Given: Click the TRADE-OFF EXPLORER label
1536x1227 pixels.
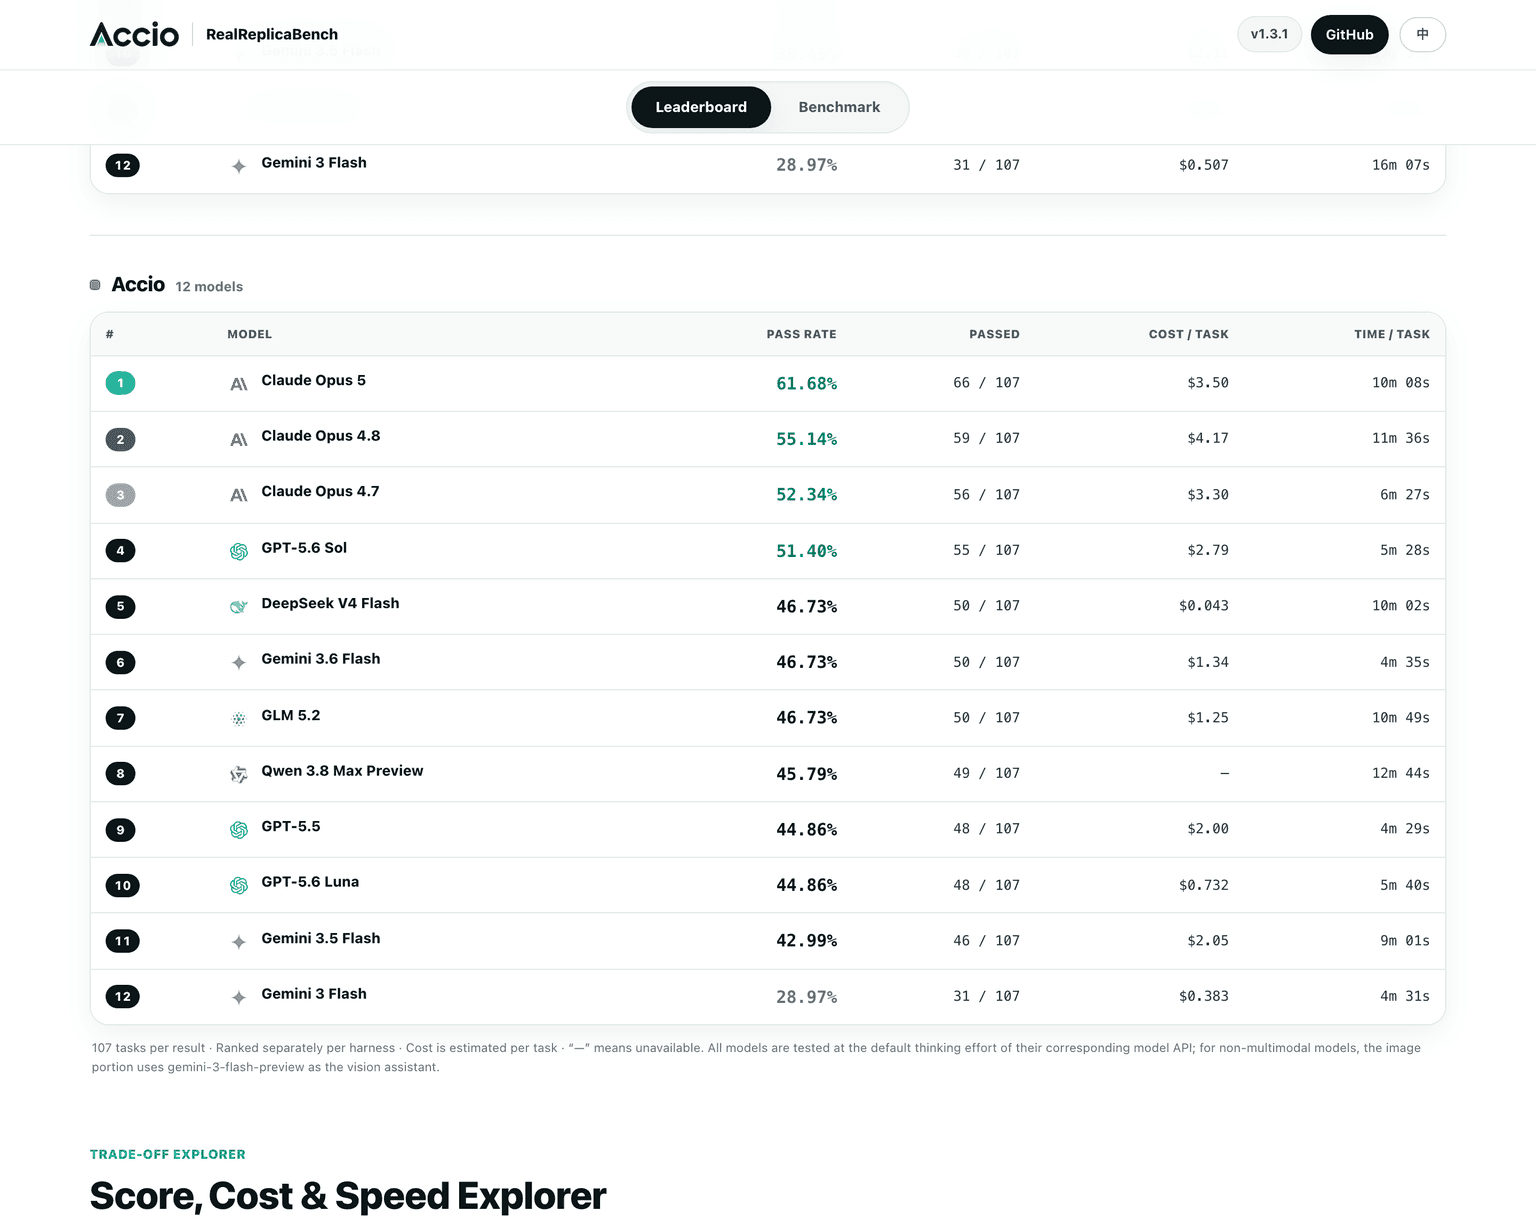Looking at the screenshot, I should pyautogui.click(x=168, y=1154).
